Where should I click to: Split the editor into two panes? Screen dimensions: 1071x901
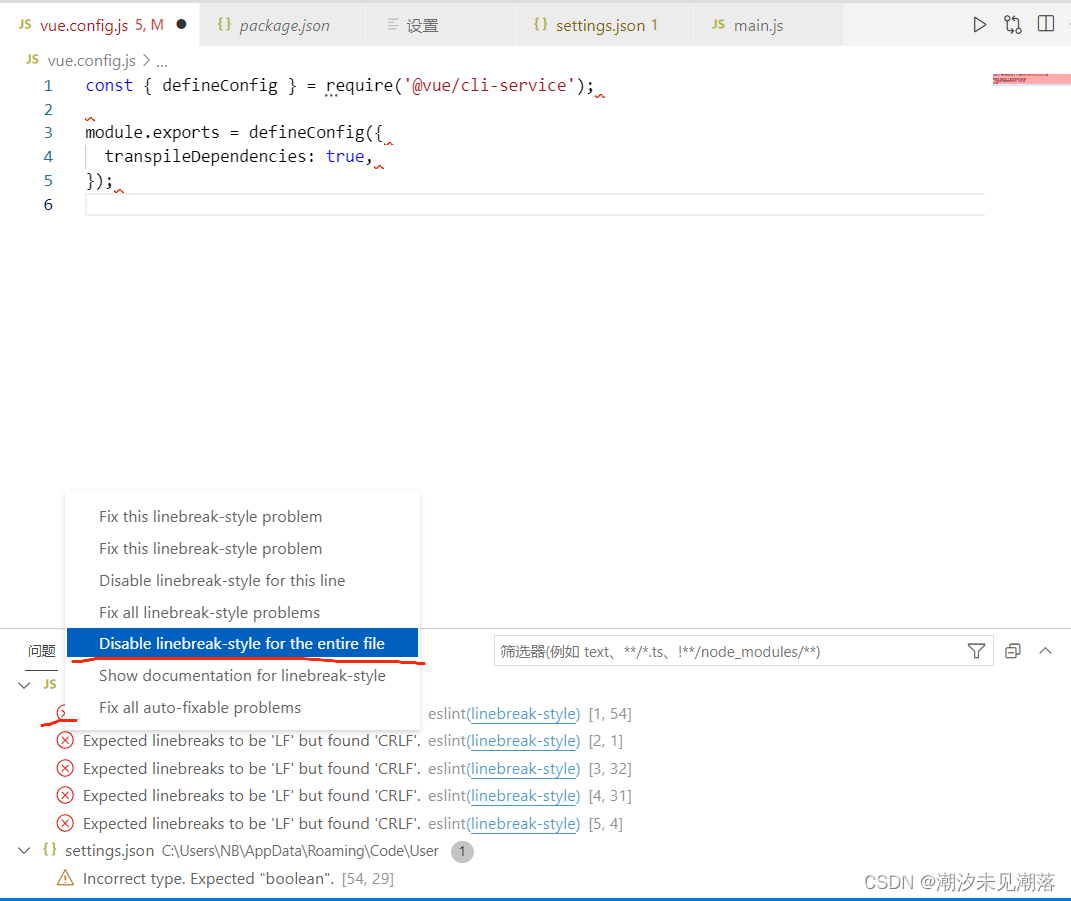[x=1045, y=24]
